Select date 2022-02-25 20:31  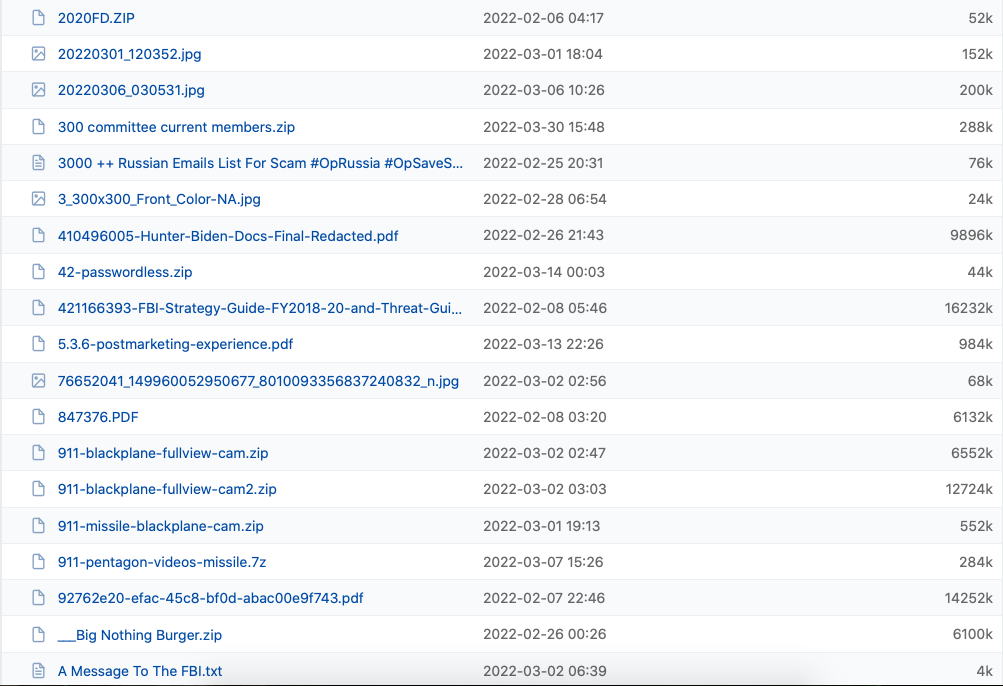(543, 163)
